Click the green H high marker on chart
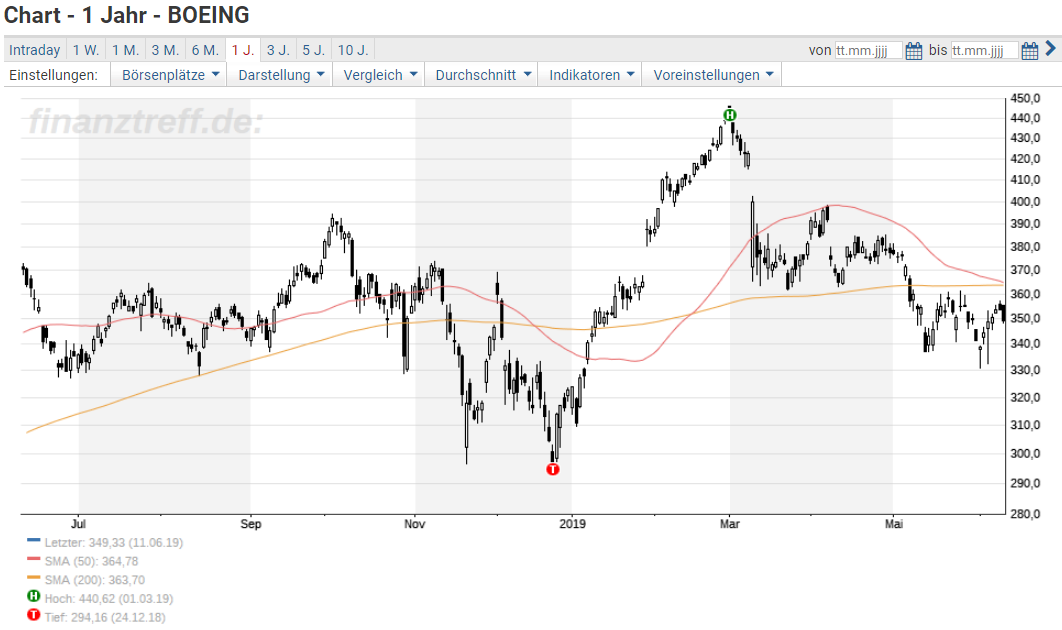The width and height of the screenshot is (1062, 630). coord(729,115)
